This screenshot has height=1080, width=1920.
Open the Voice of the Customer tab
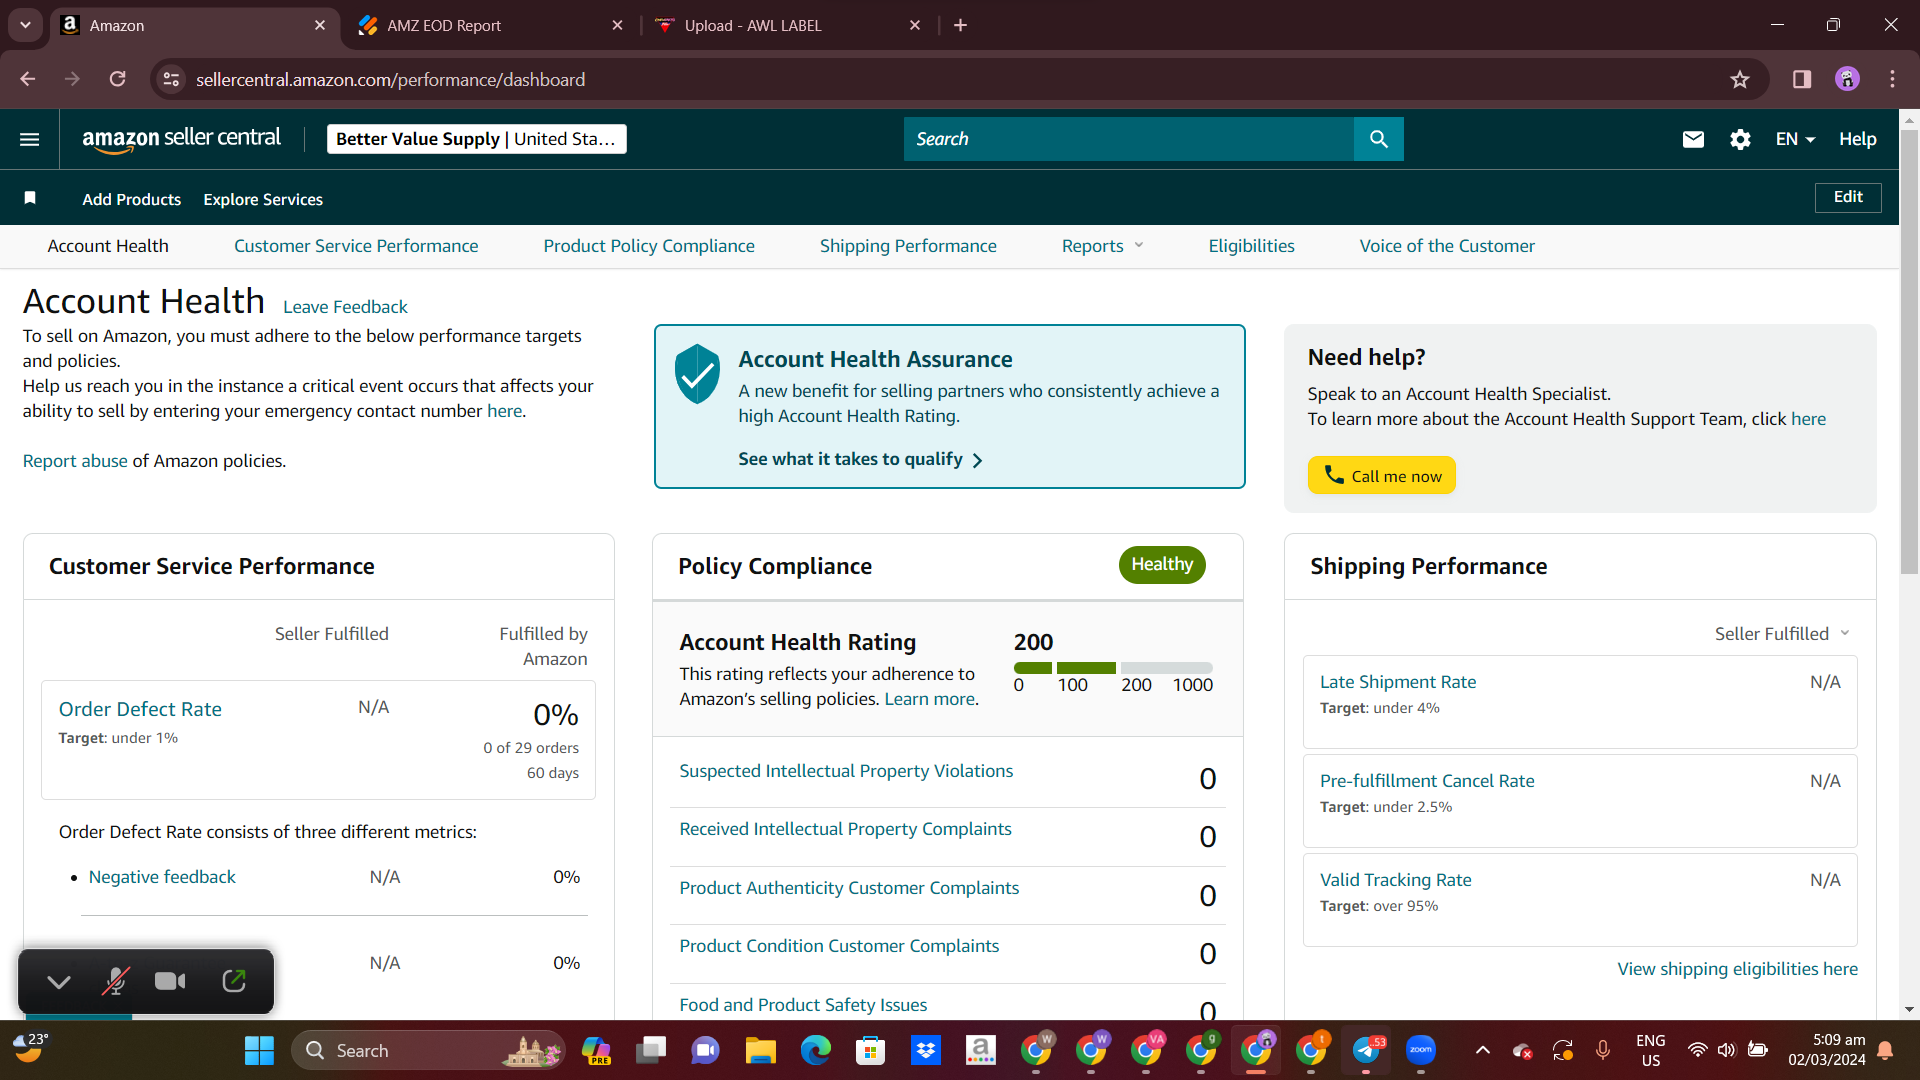pos(1447,246)
